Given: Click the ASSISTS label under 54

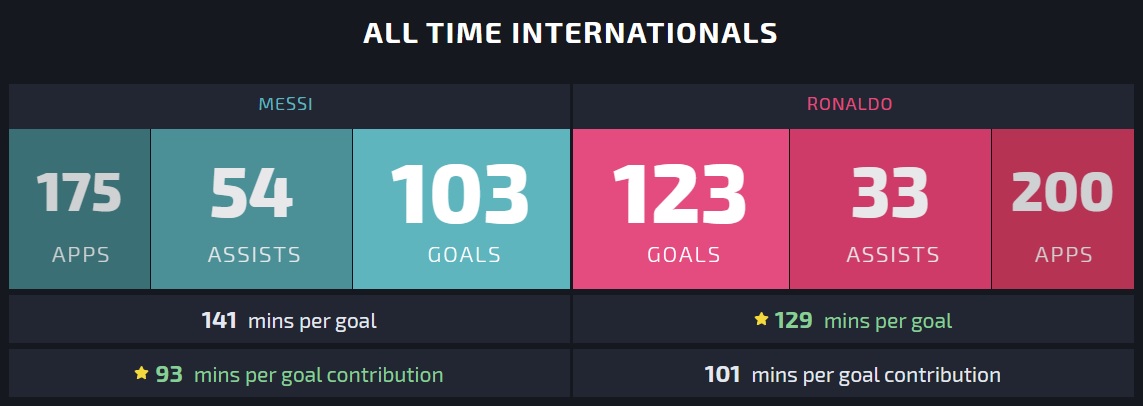Looking at the screenshot, I should point(254,254).
